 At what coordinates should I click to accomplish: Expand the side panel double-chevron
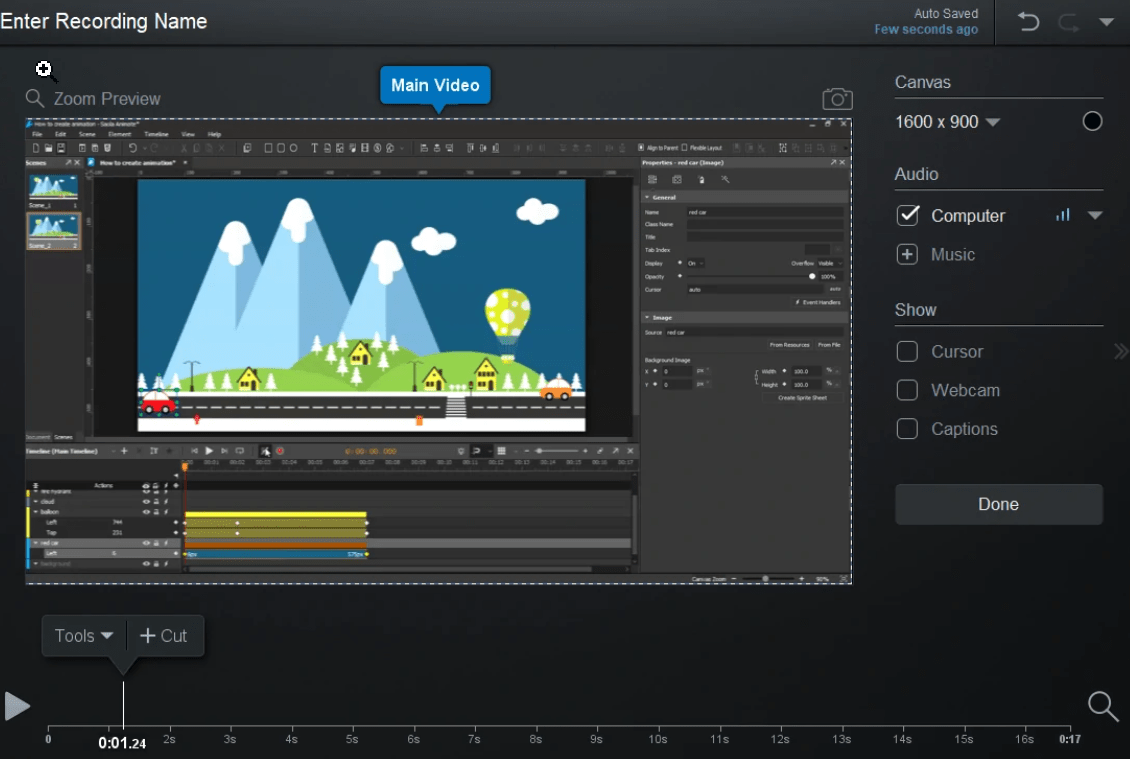click(x=1121, y=352)
